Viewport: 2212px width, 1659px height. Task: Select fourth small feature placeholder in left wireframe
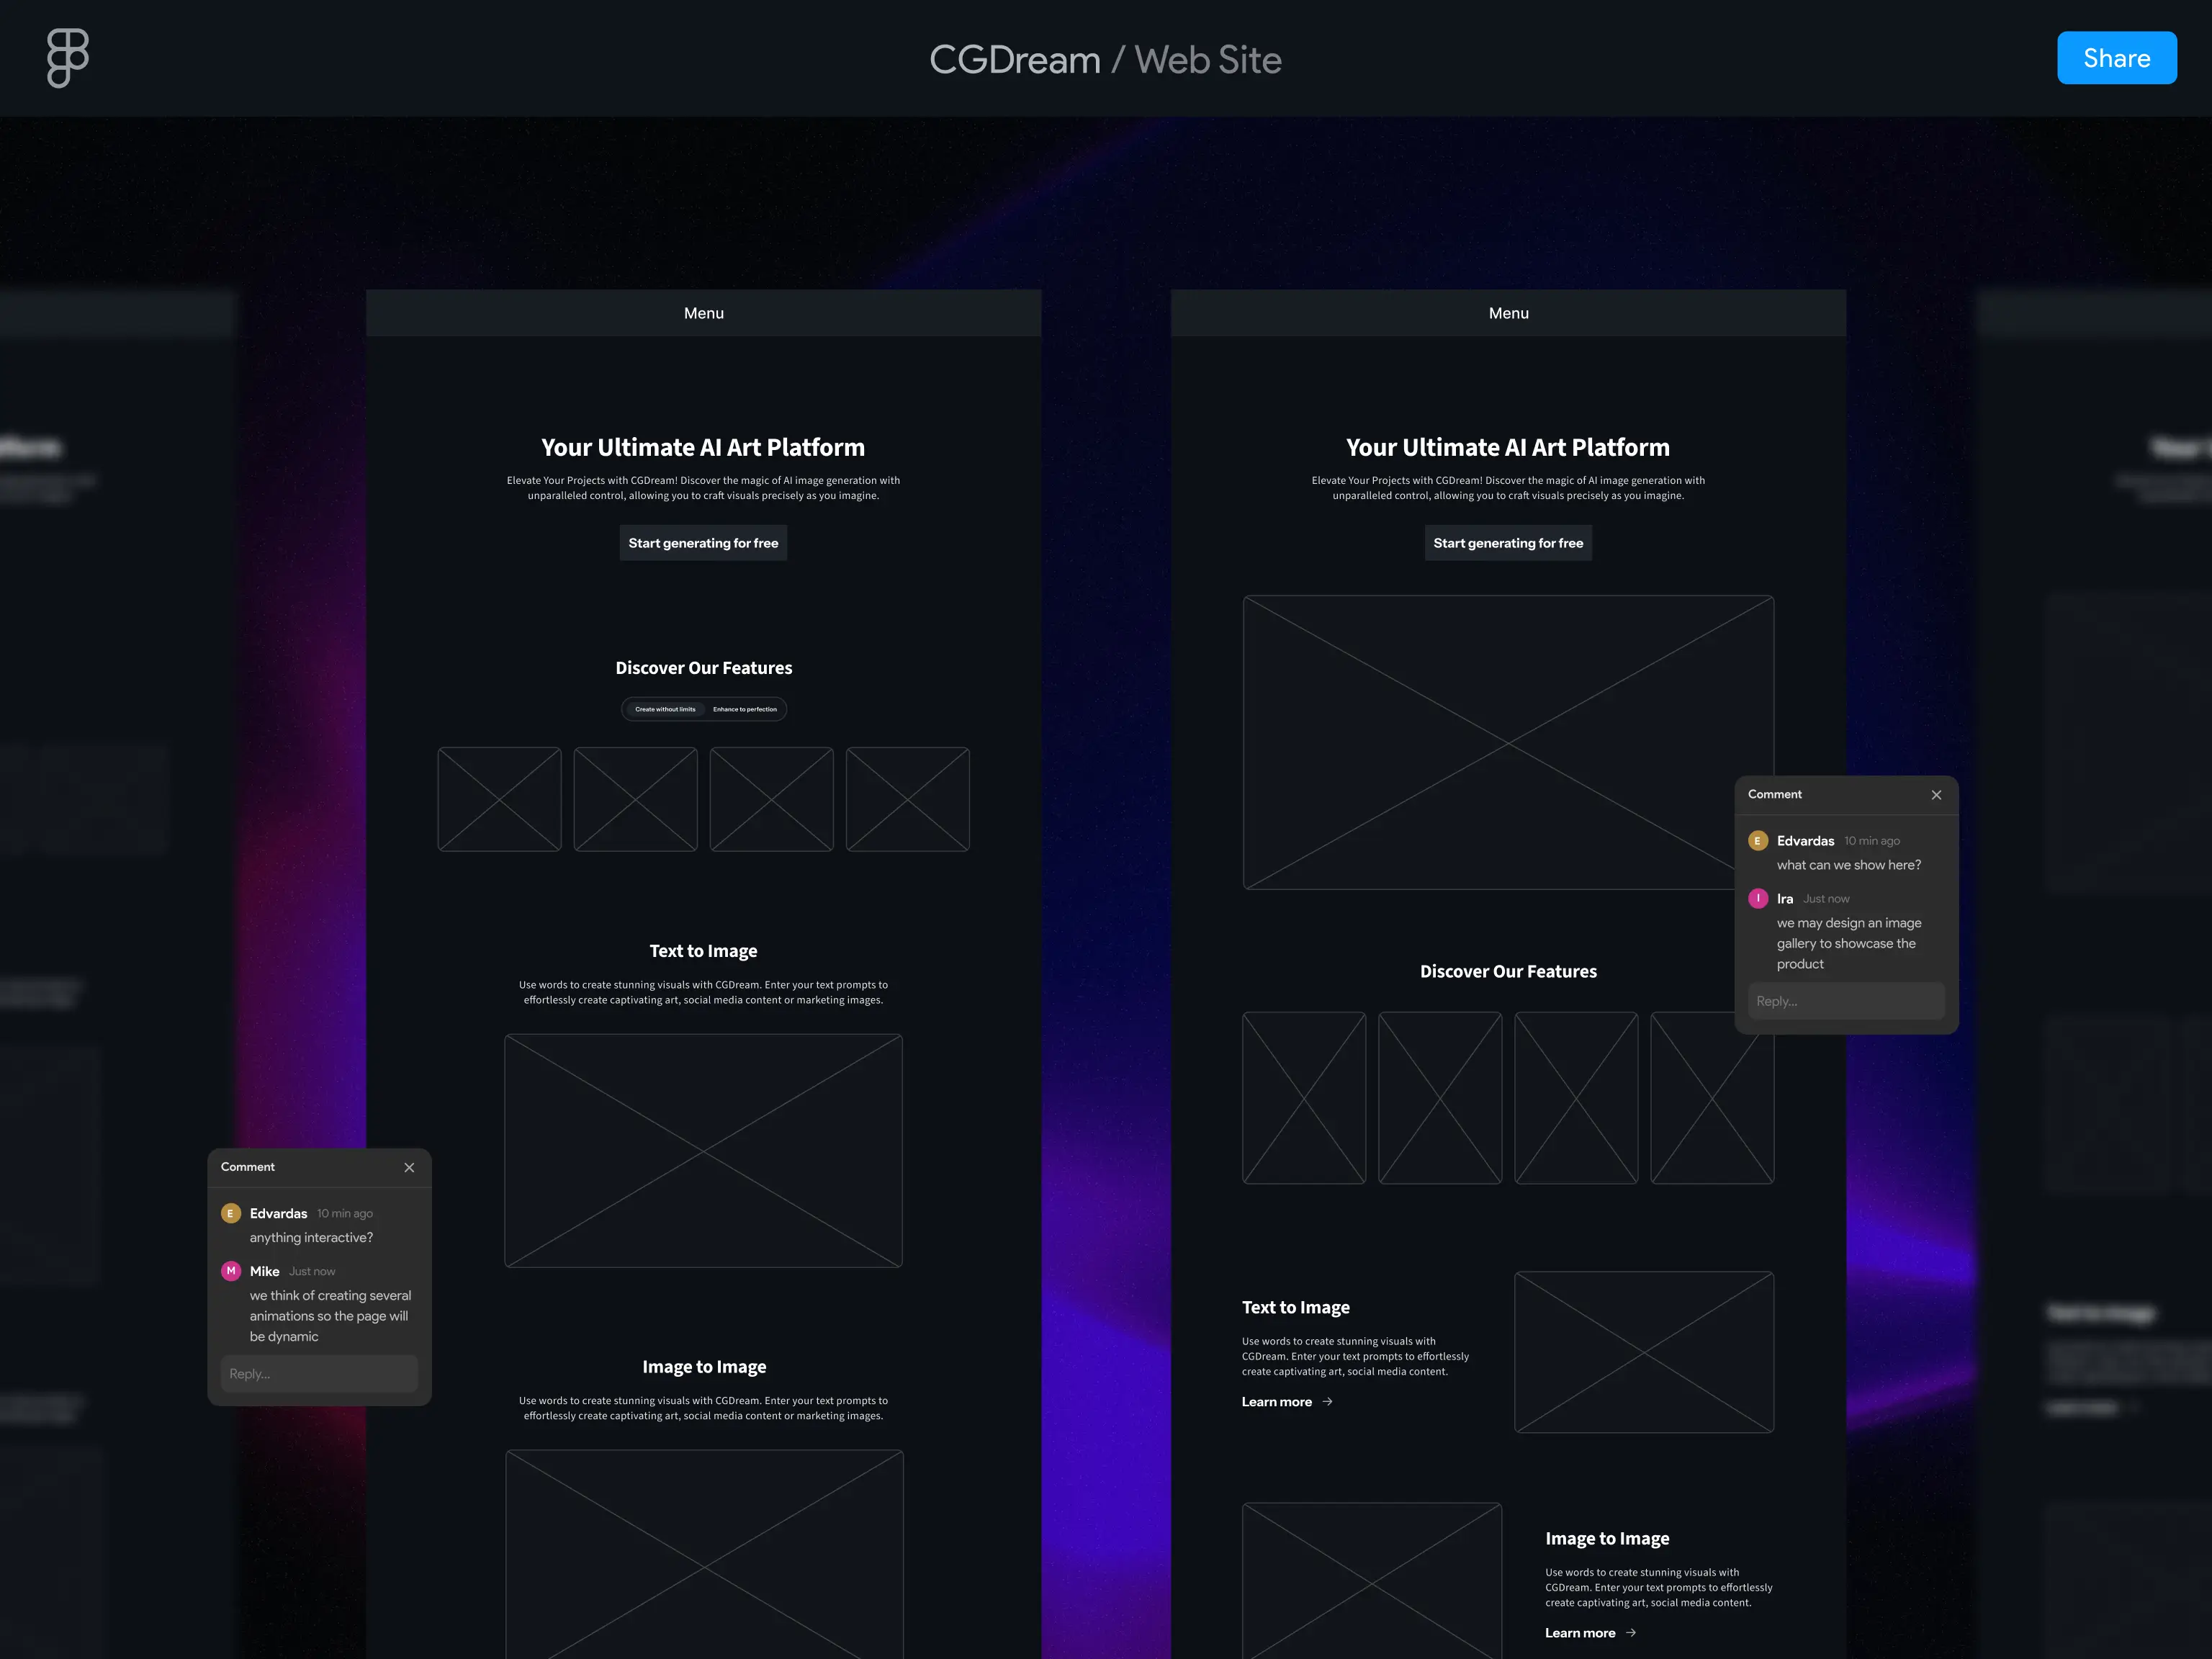click(x=907, y=800)
